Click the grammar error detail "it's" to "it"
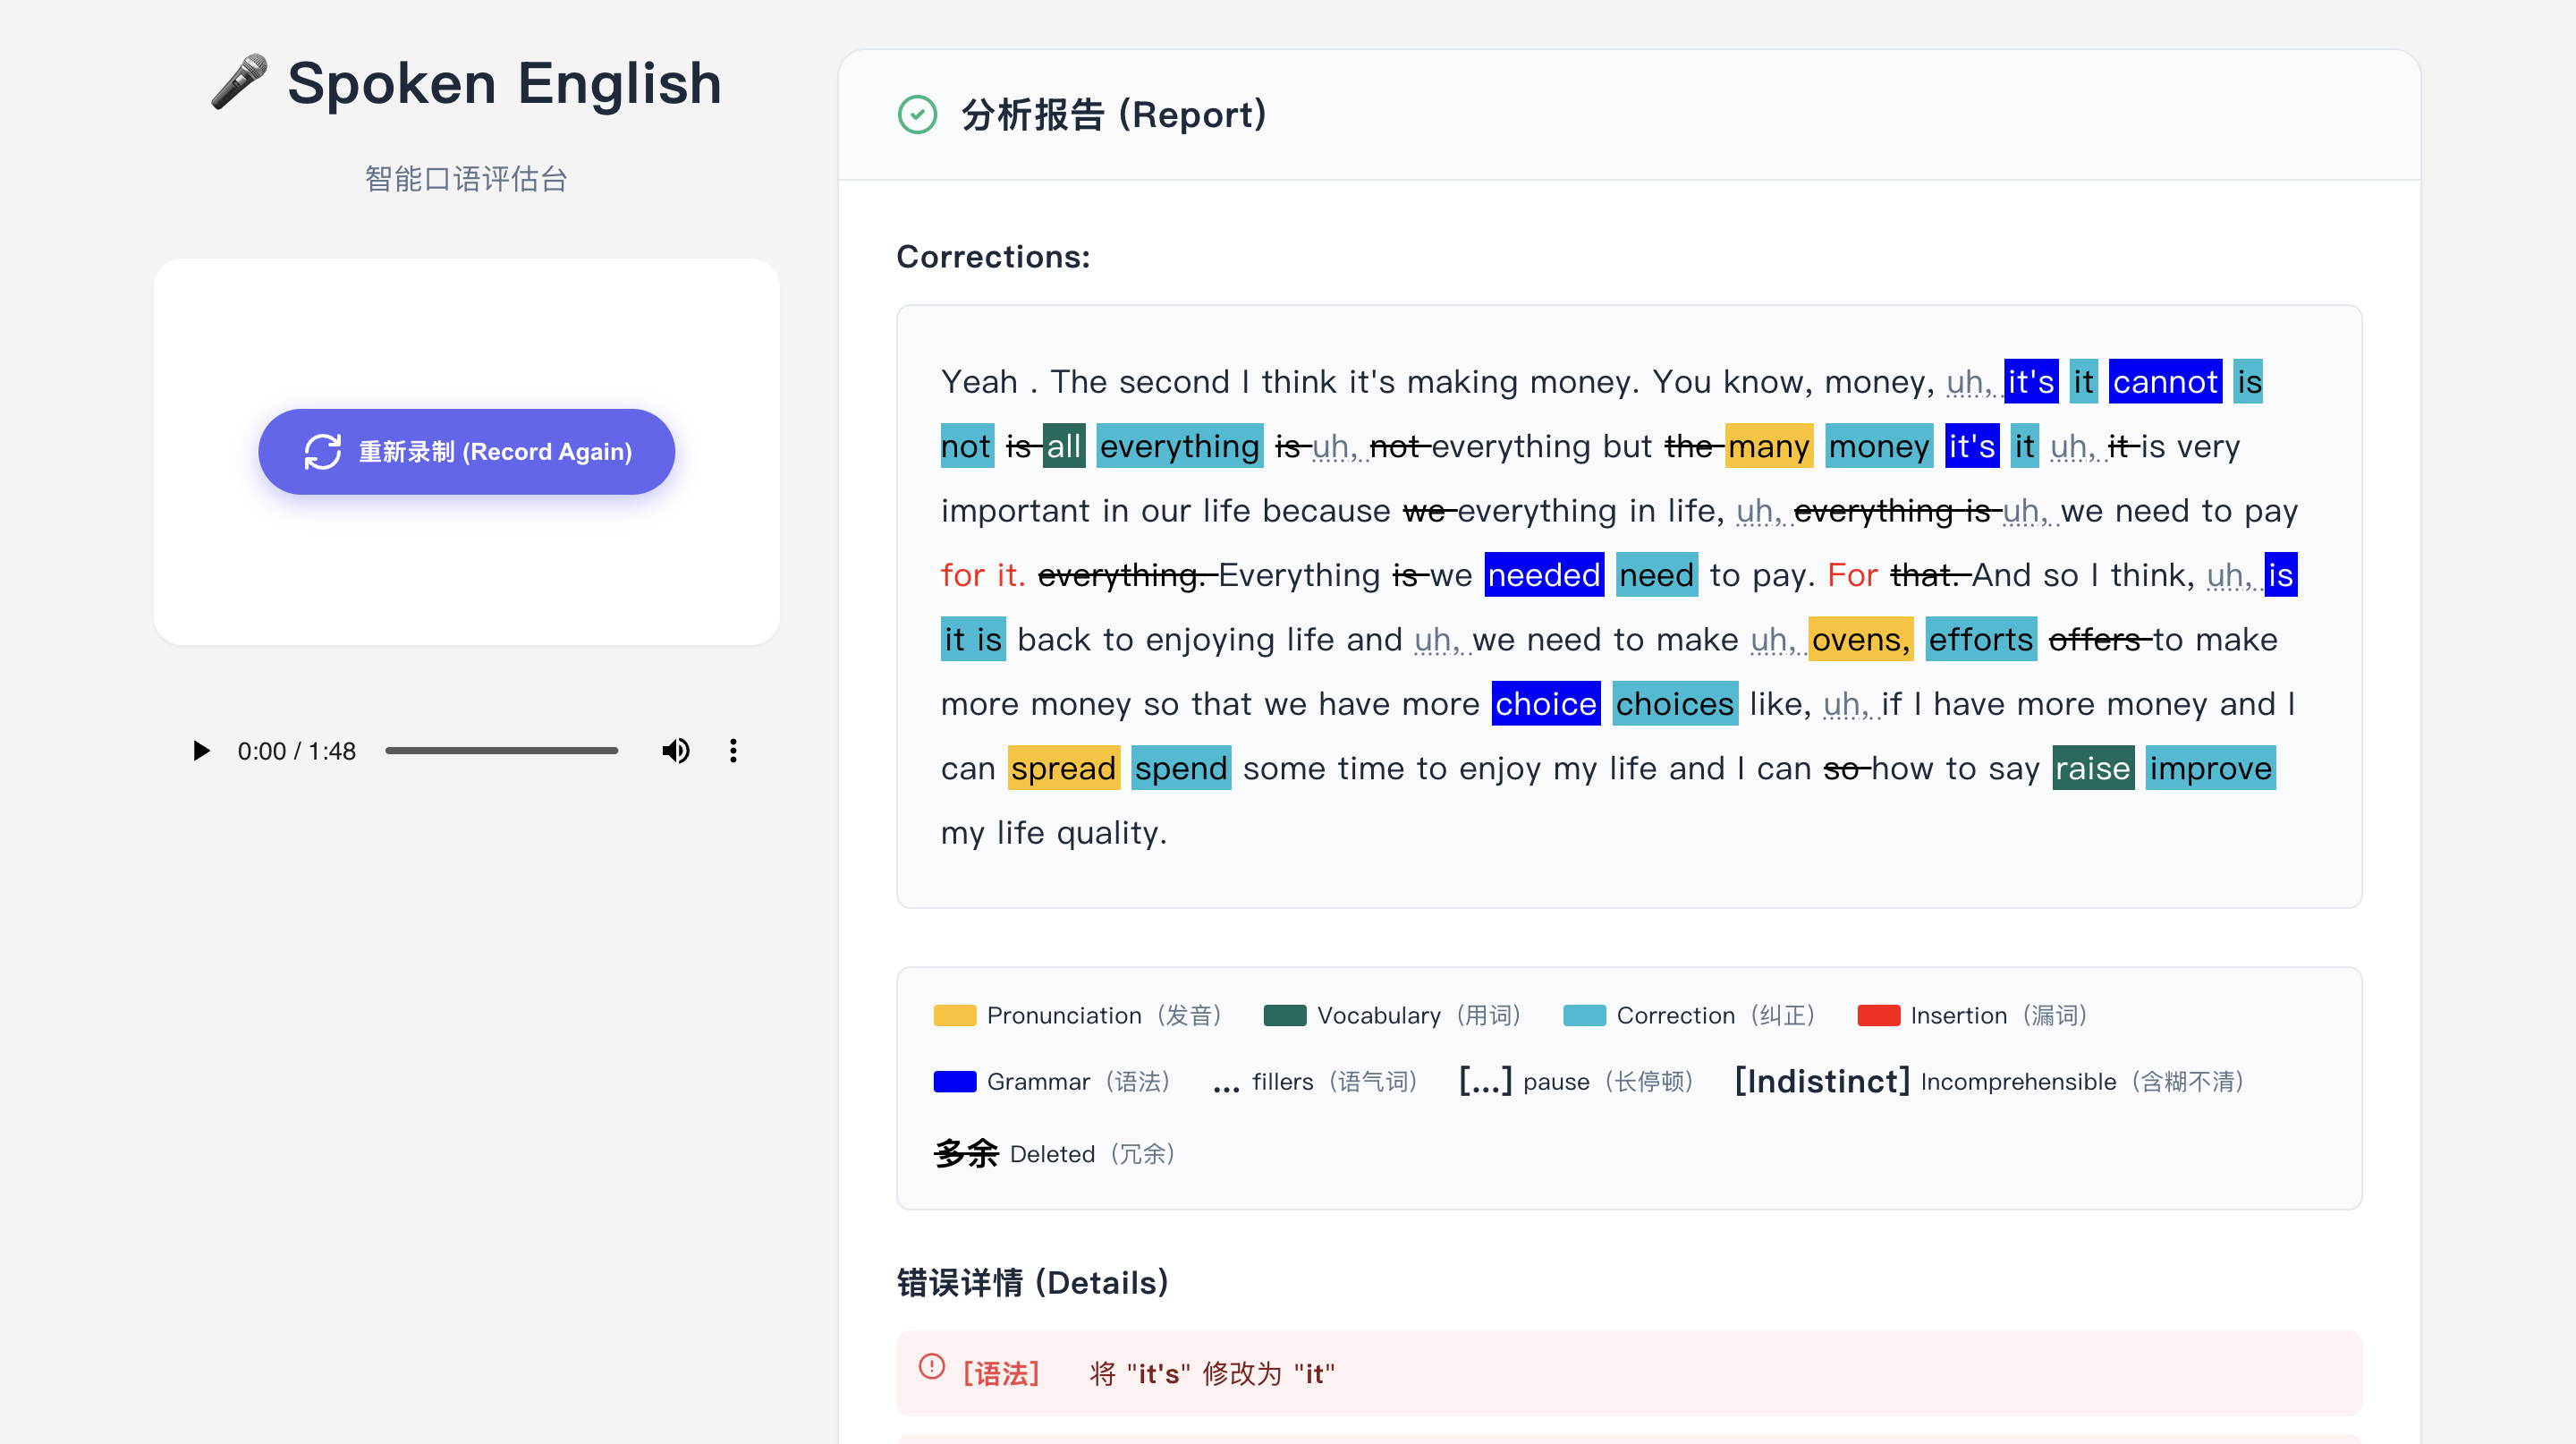Screen dimensions: 2576x1444 1629,1373
